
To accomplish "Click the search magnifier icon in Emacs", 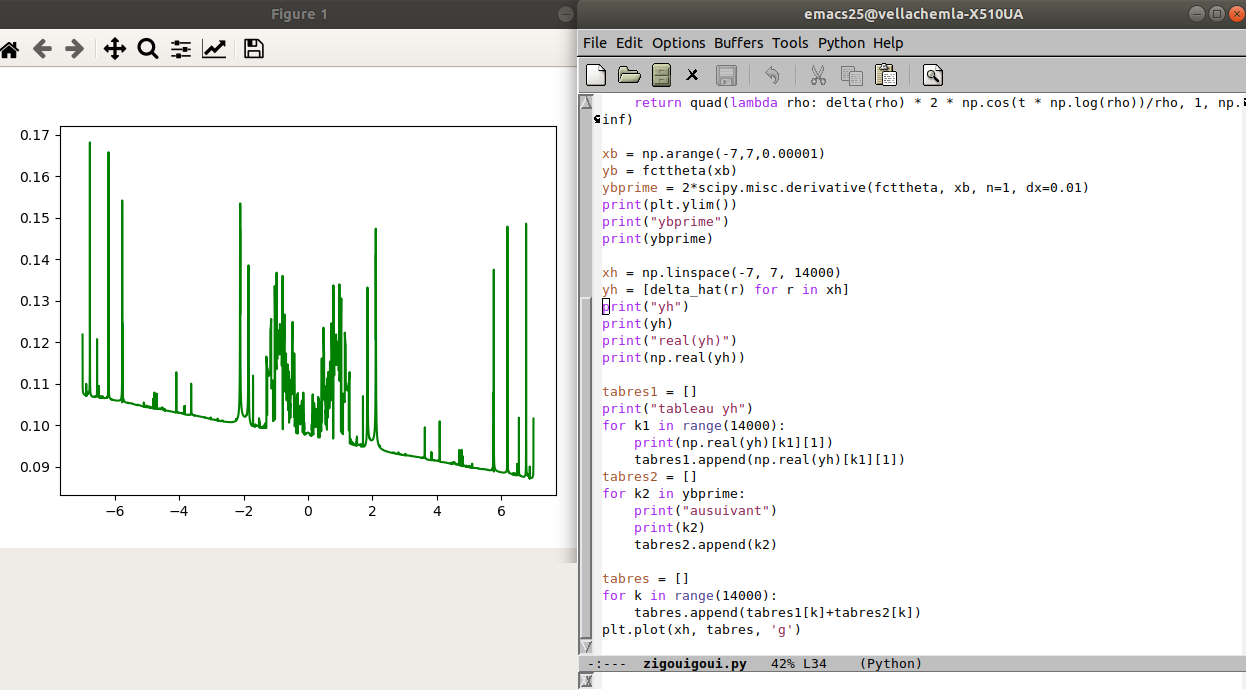I will pos(932,75).
